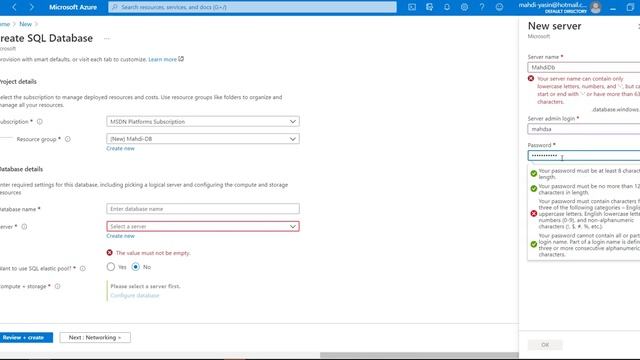Open the help question mark icon
The width and height of the screenshot is (640, 360).
click(482, 7)
